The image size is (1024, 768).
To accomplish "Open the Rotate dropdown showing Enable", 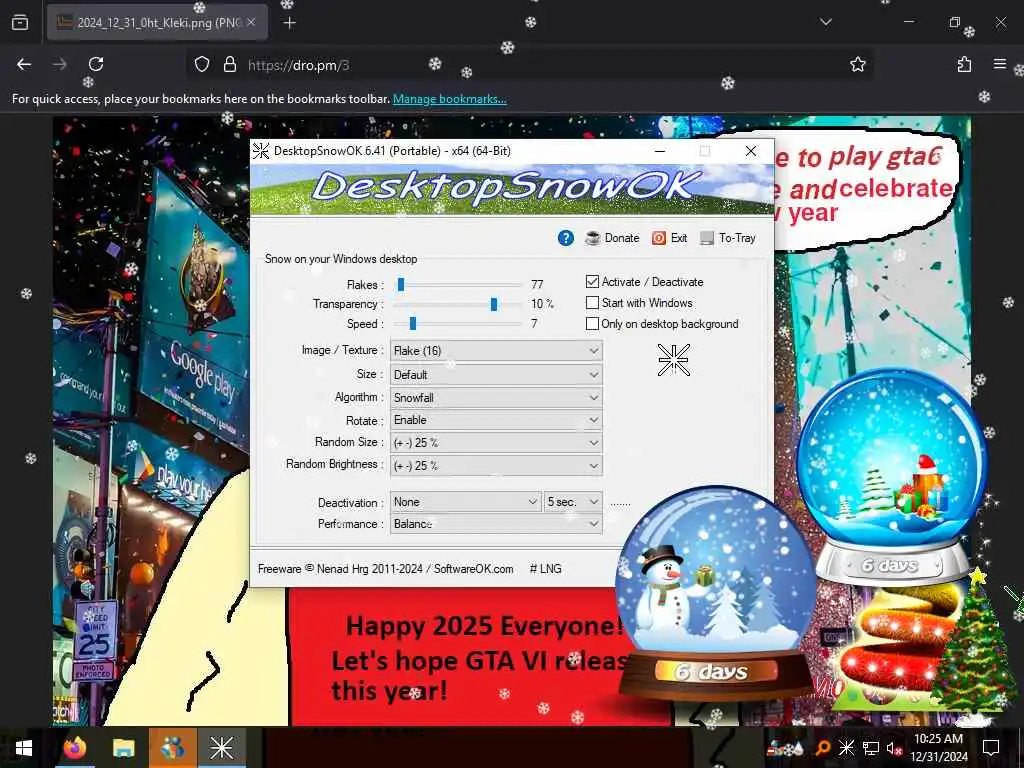I will click(x=496, y=420).
